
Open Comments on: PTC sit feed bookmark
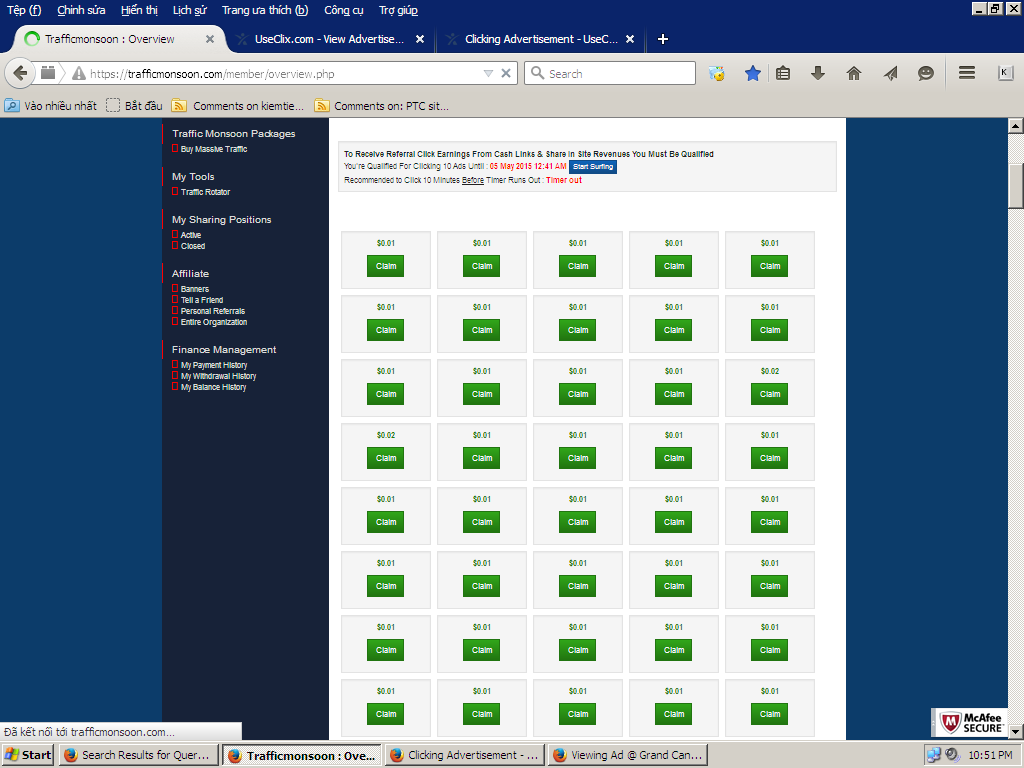[x=381, y=105]
